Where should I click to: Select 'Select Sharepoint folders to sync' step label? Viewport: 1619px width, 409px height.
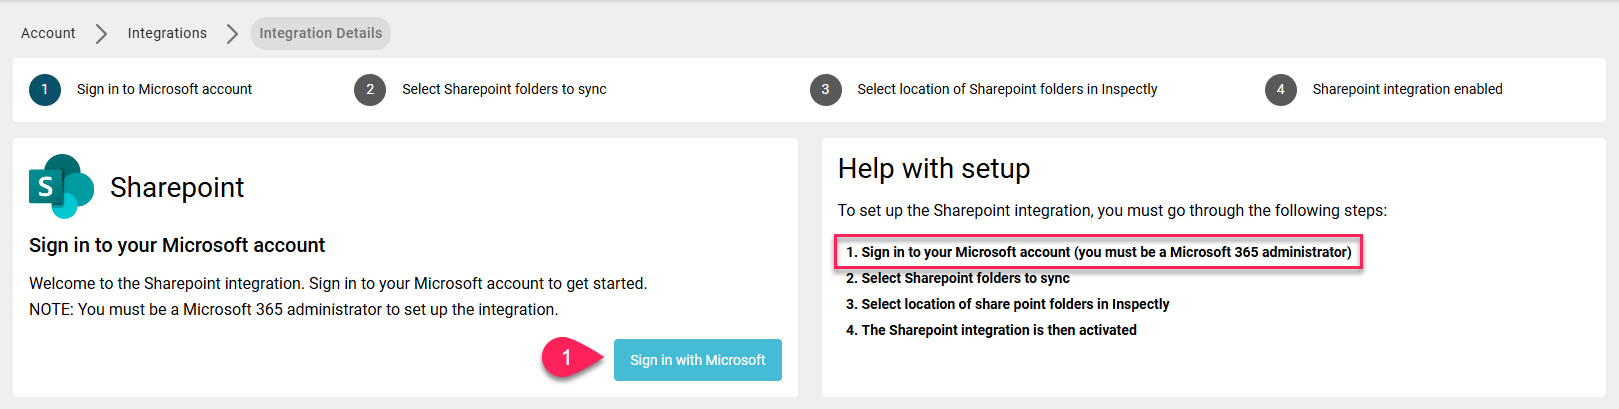[504, 89]
